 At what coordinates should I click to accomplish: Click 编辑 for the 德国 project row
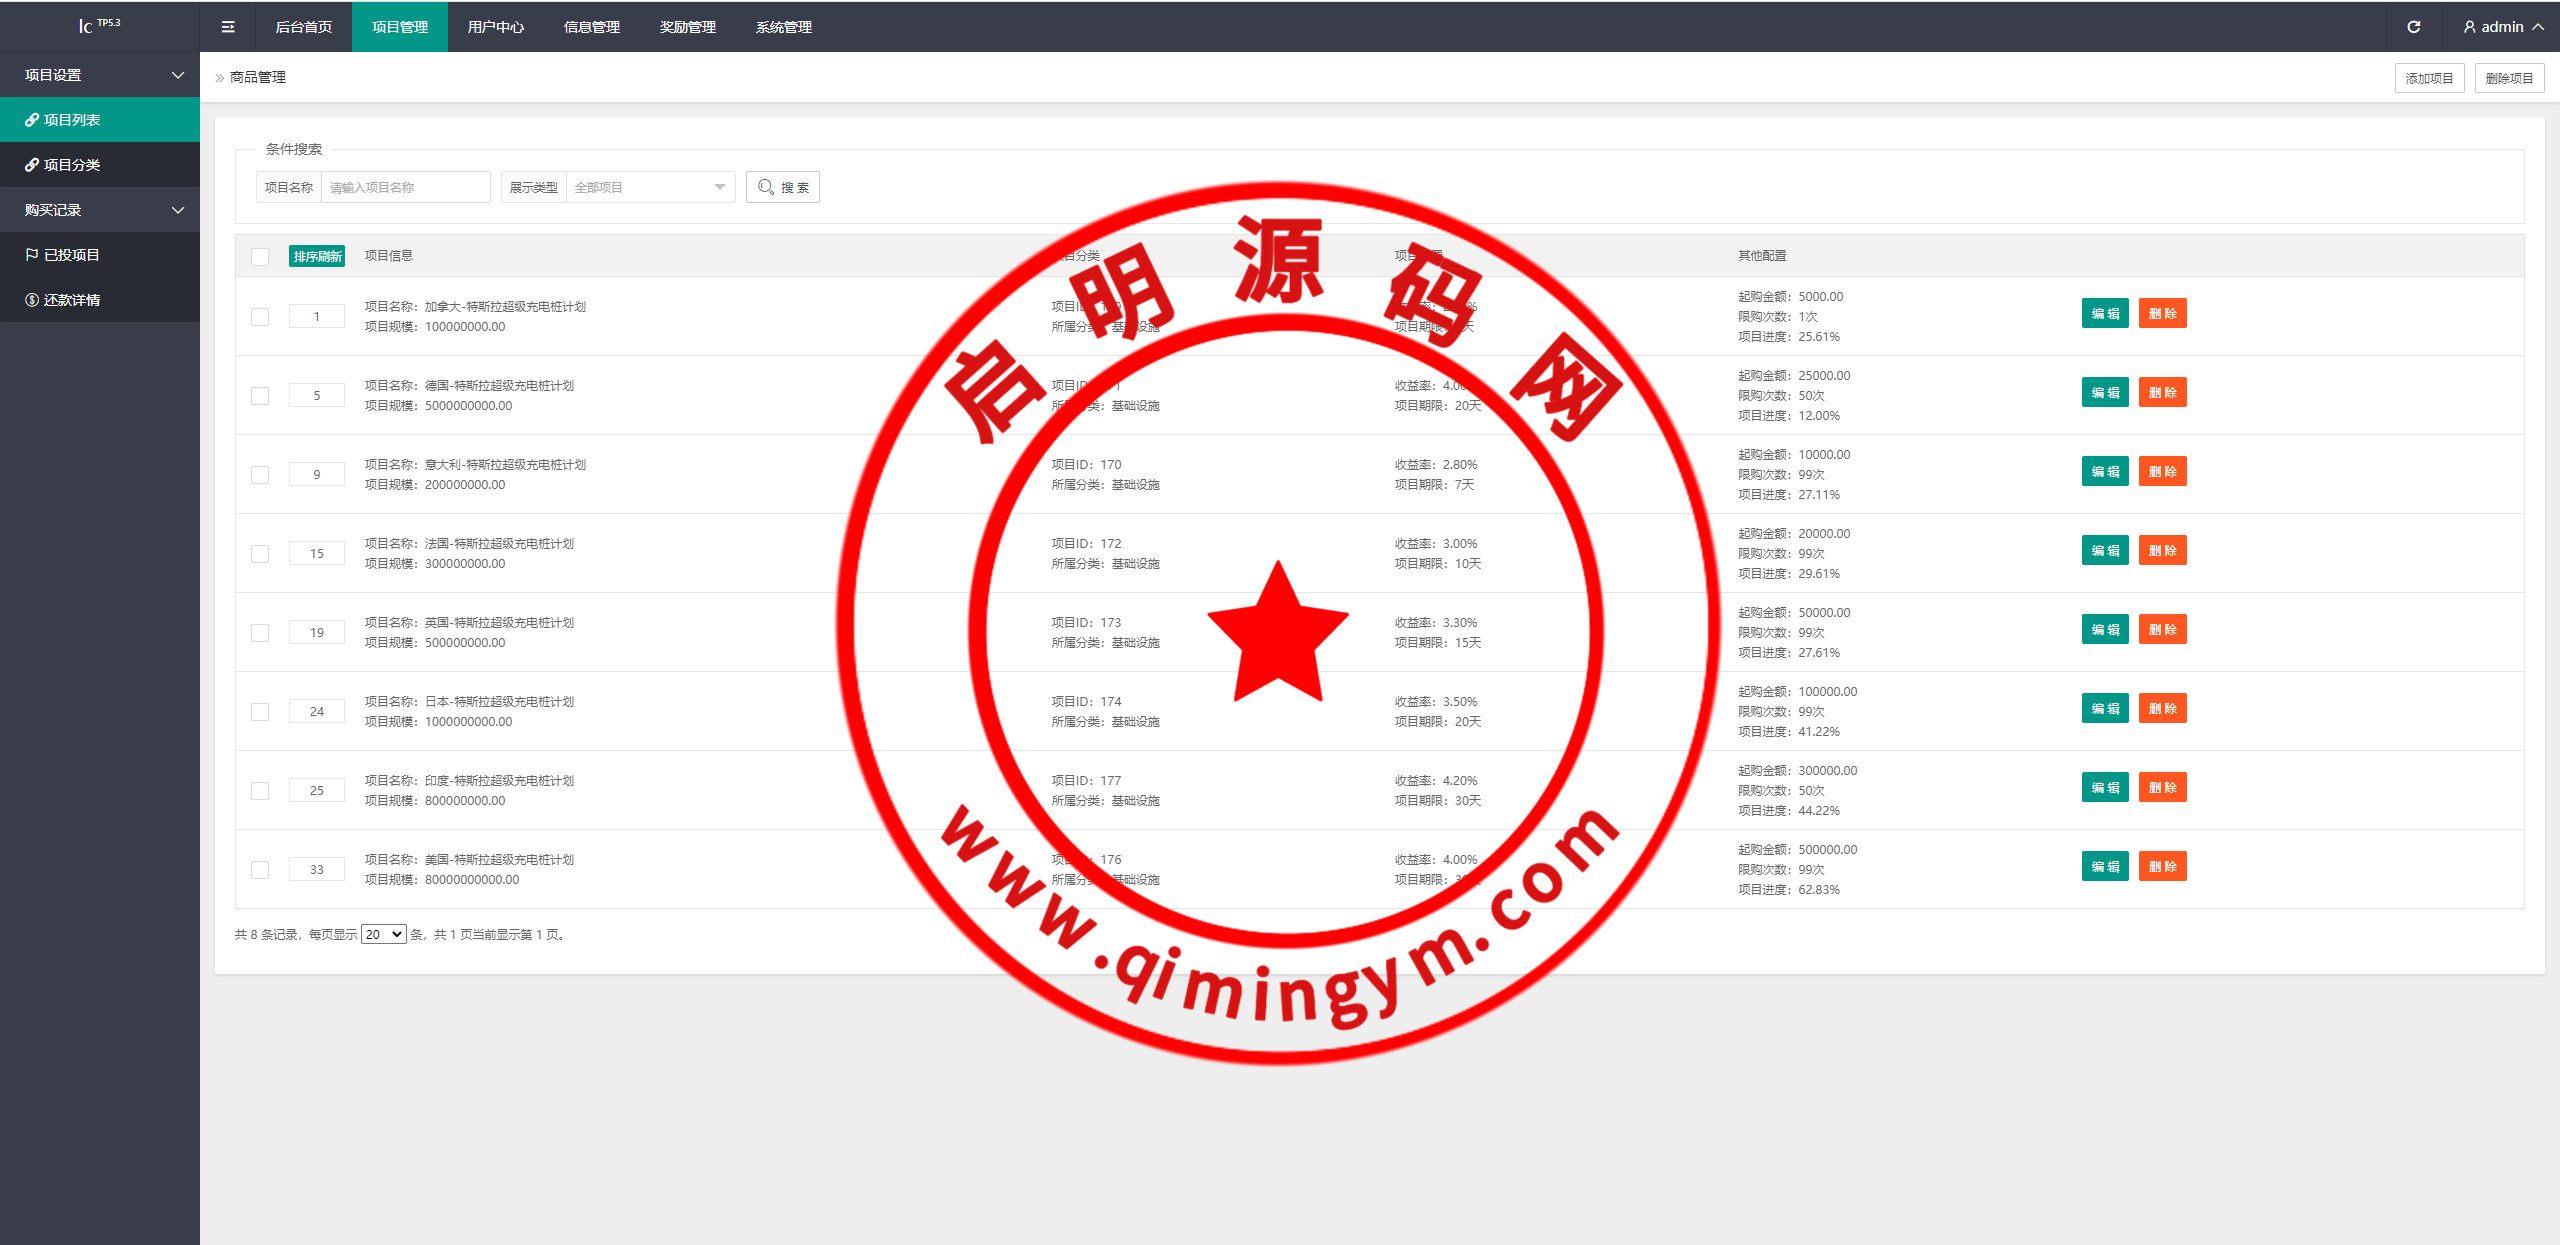tap(2105, 393)
